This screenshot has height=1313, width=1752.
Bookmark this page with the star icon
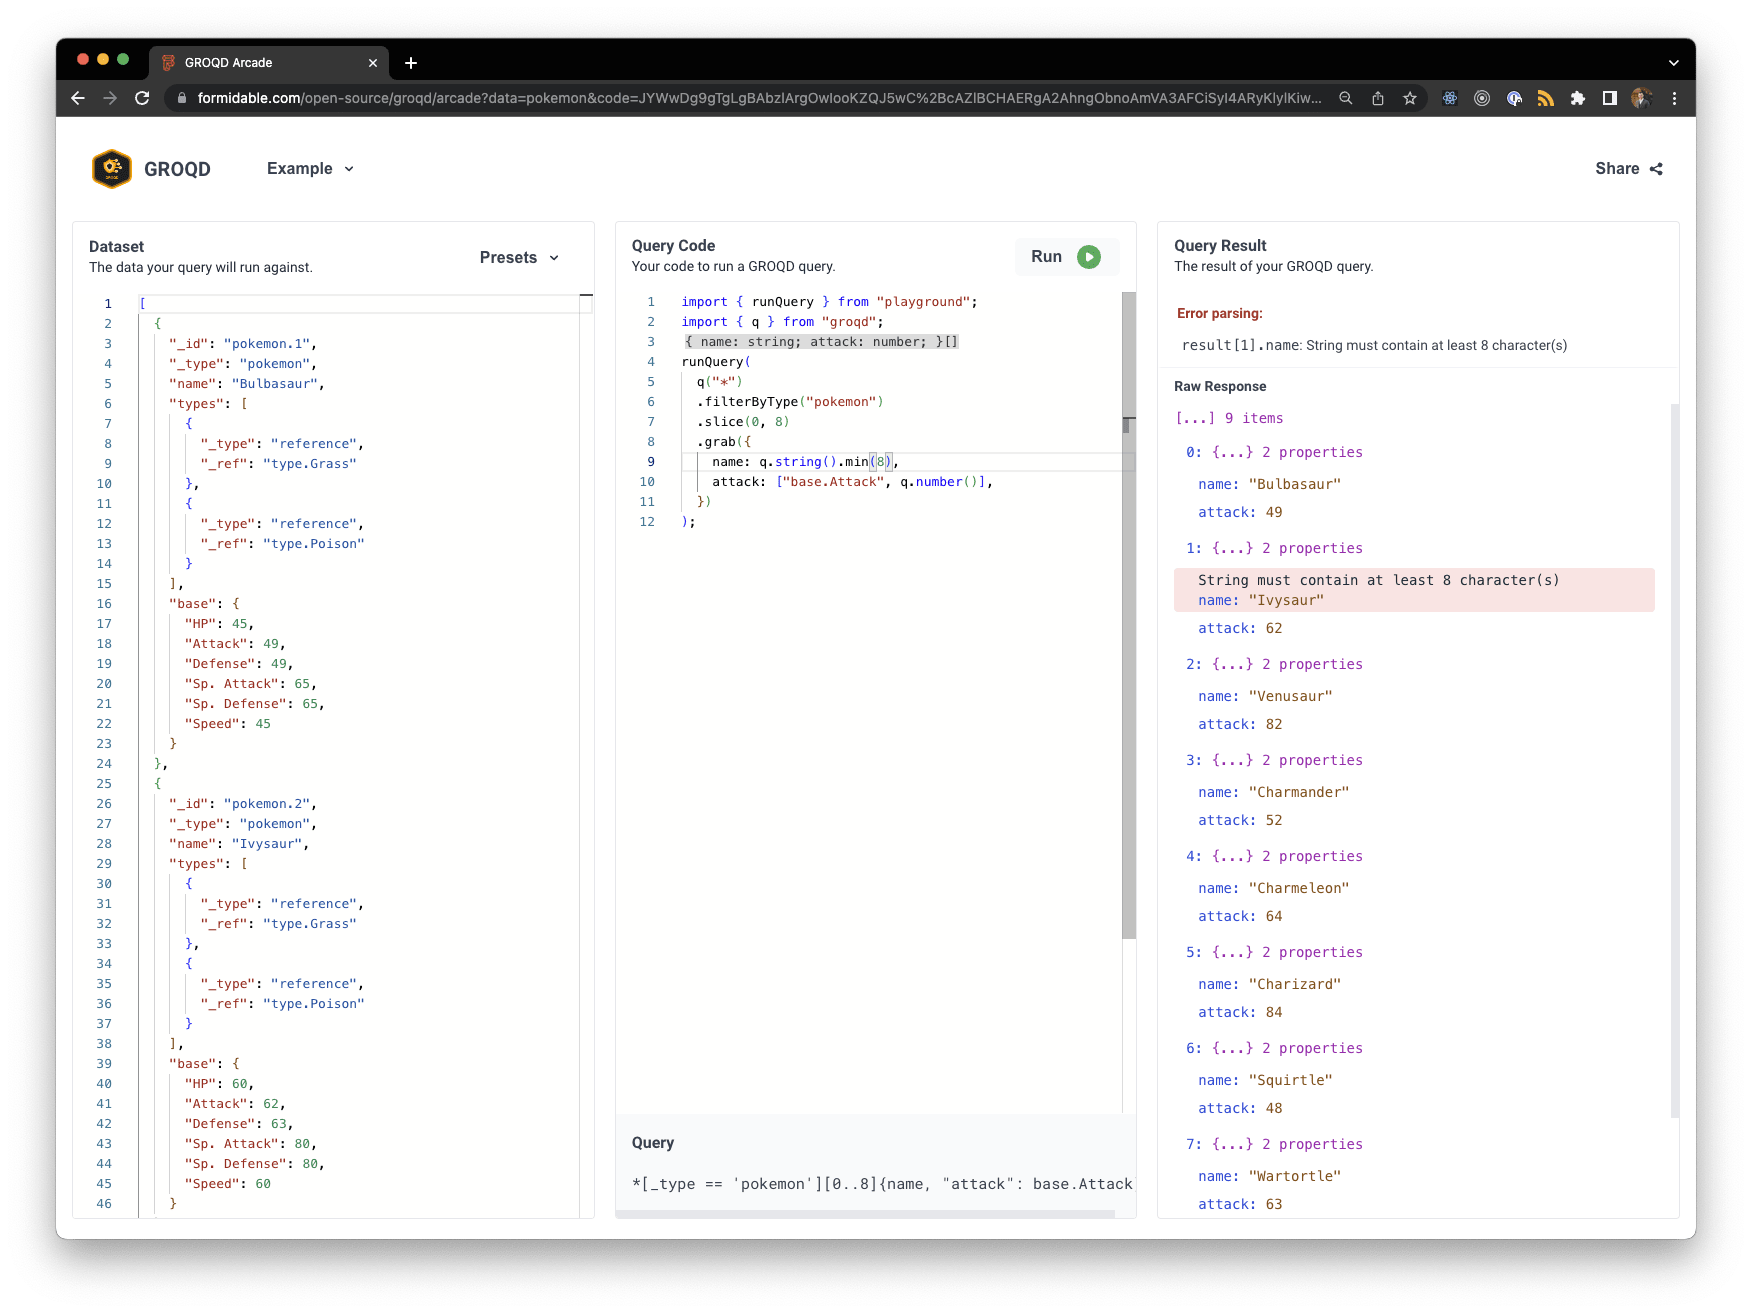tap(1410, 98)
